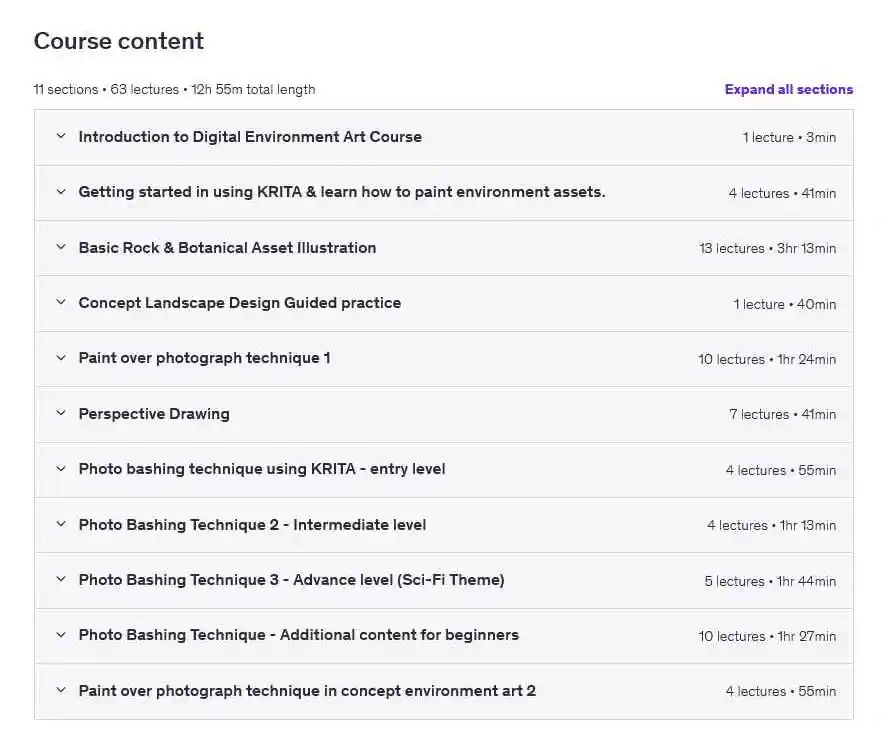This screenshot has height=738, width=884.
Task: Expand Photo Bashing Technique 2 Intermediate chevron
Action: pos(61,524)
